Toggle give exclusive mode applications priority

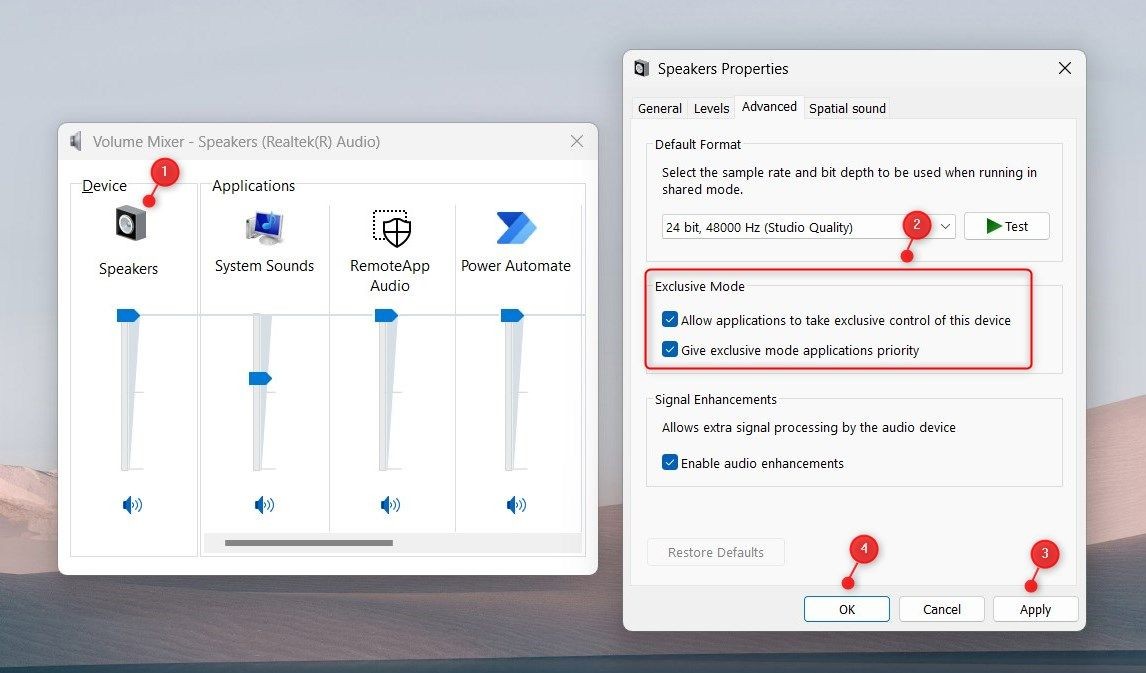click(x=669, y=349)
